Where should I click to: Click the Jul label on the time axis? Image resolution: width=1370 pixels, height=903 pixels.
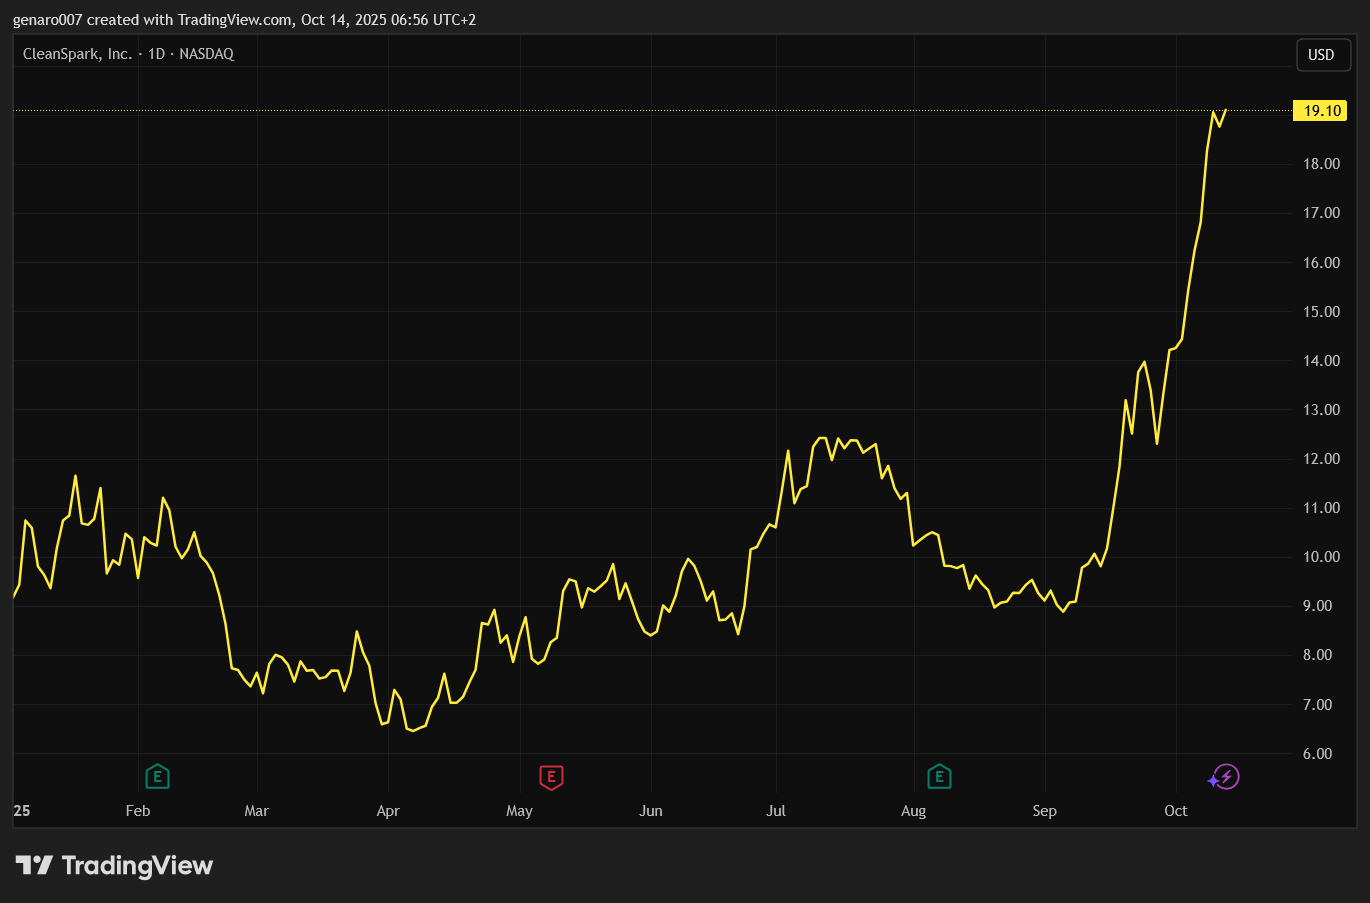(x=776, y=811)
